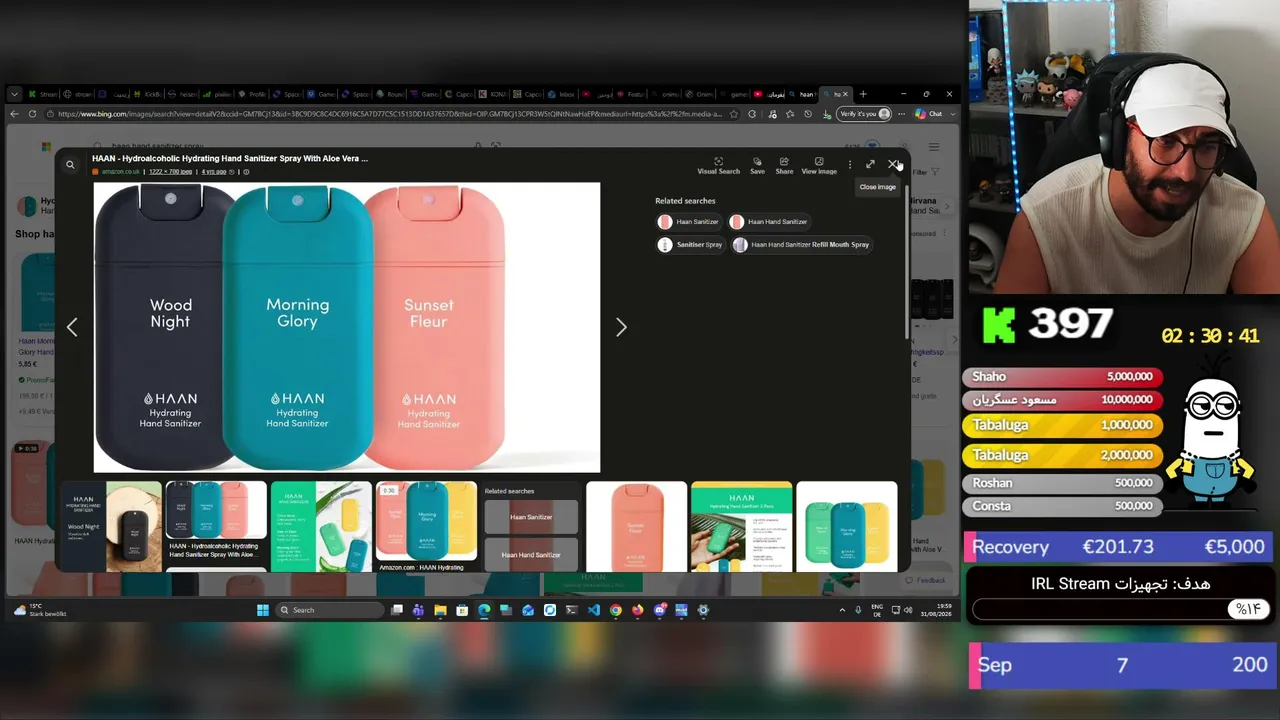1280x720 pixels.
Task: Go back in the browser
Action: [14, 114]
